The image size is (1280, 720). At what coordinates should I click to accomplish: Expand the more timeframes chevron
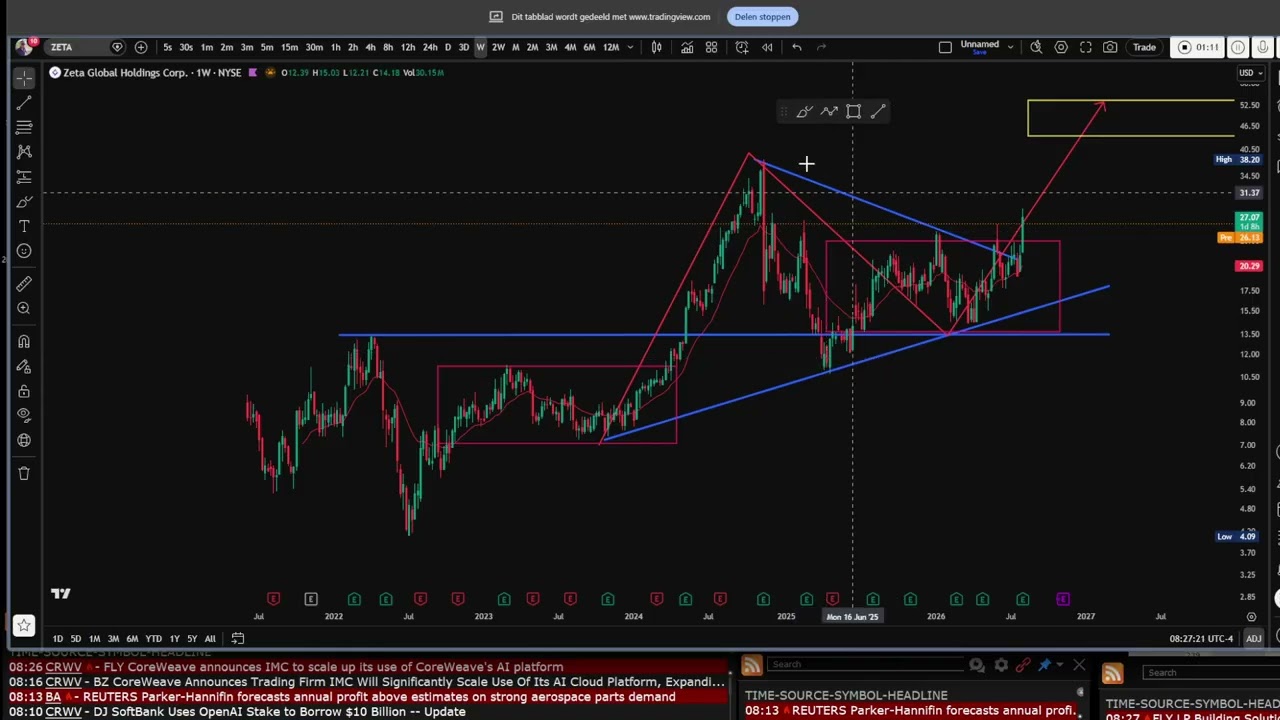pos(632,47)
